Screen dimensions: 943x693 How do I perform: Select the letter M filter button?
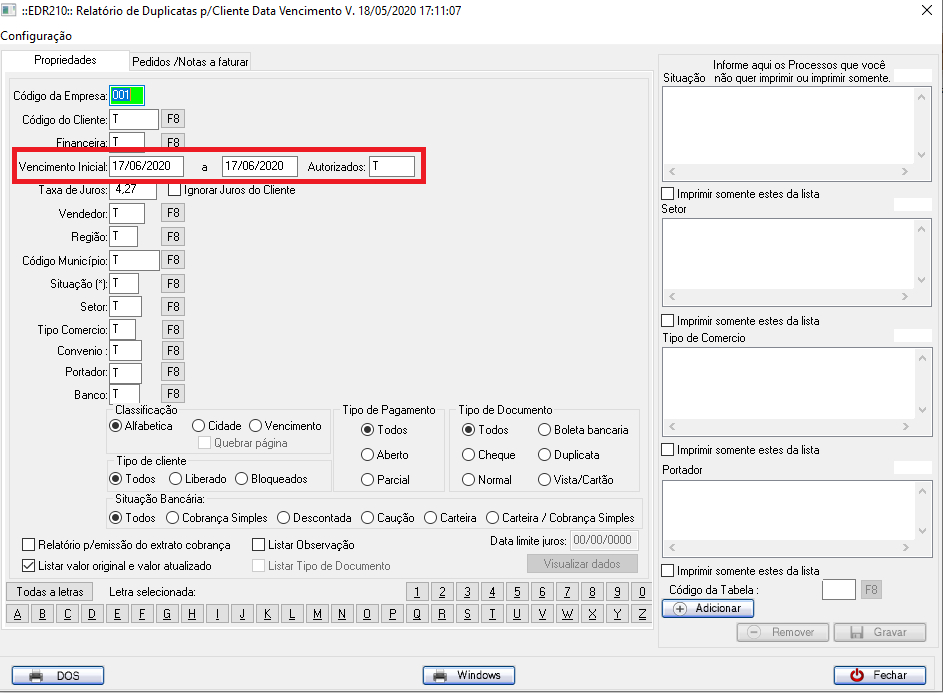[x=318, y=614]
